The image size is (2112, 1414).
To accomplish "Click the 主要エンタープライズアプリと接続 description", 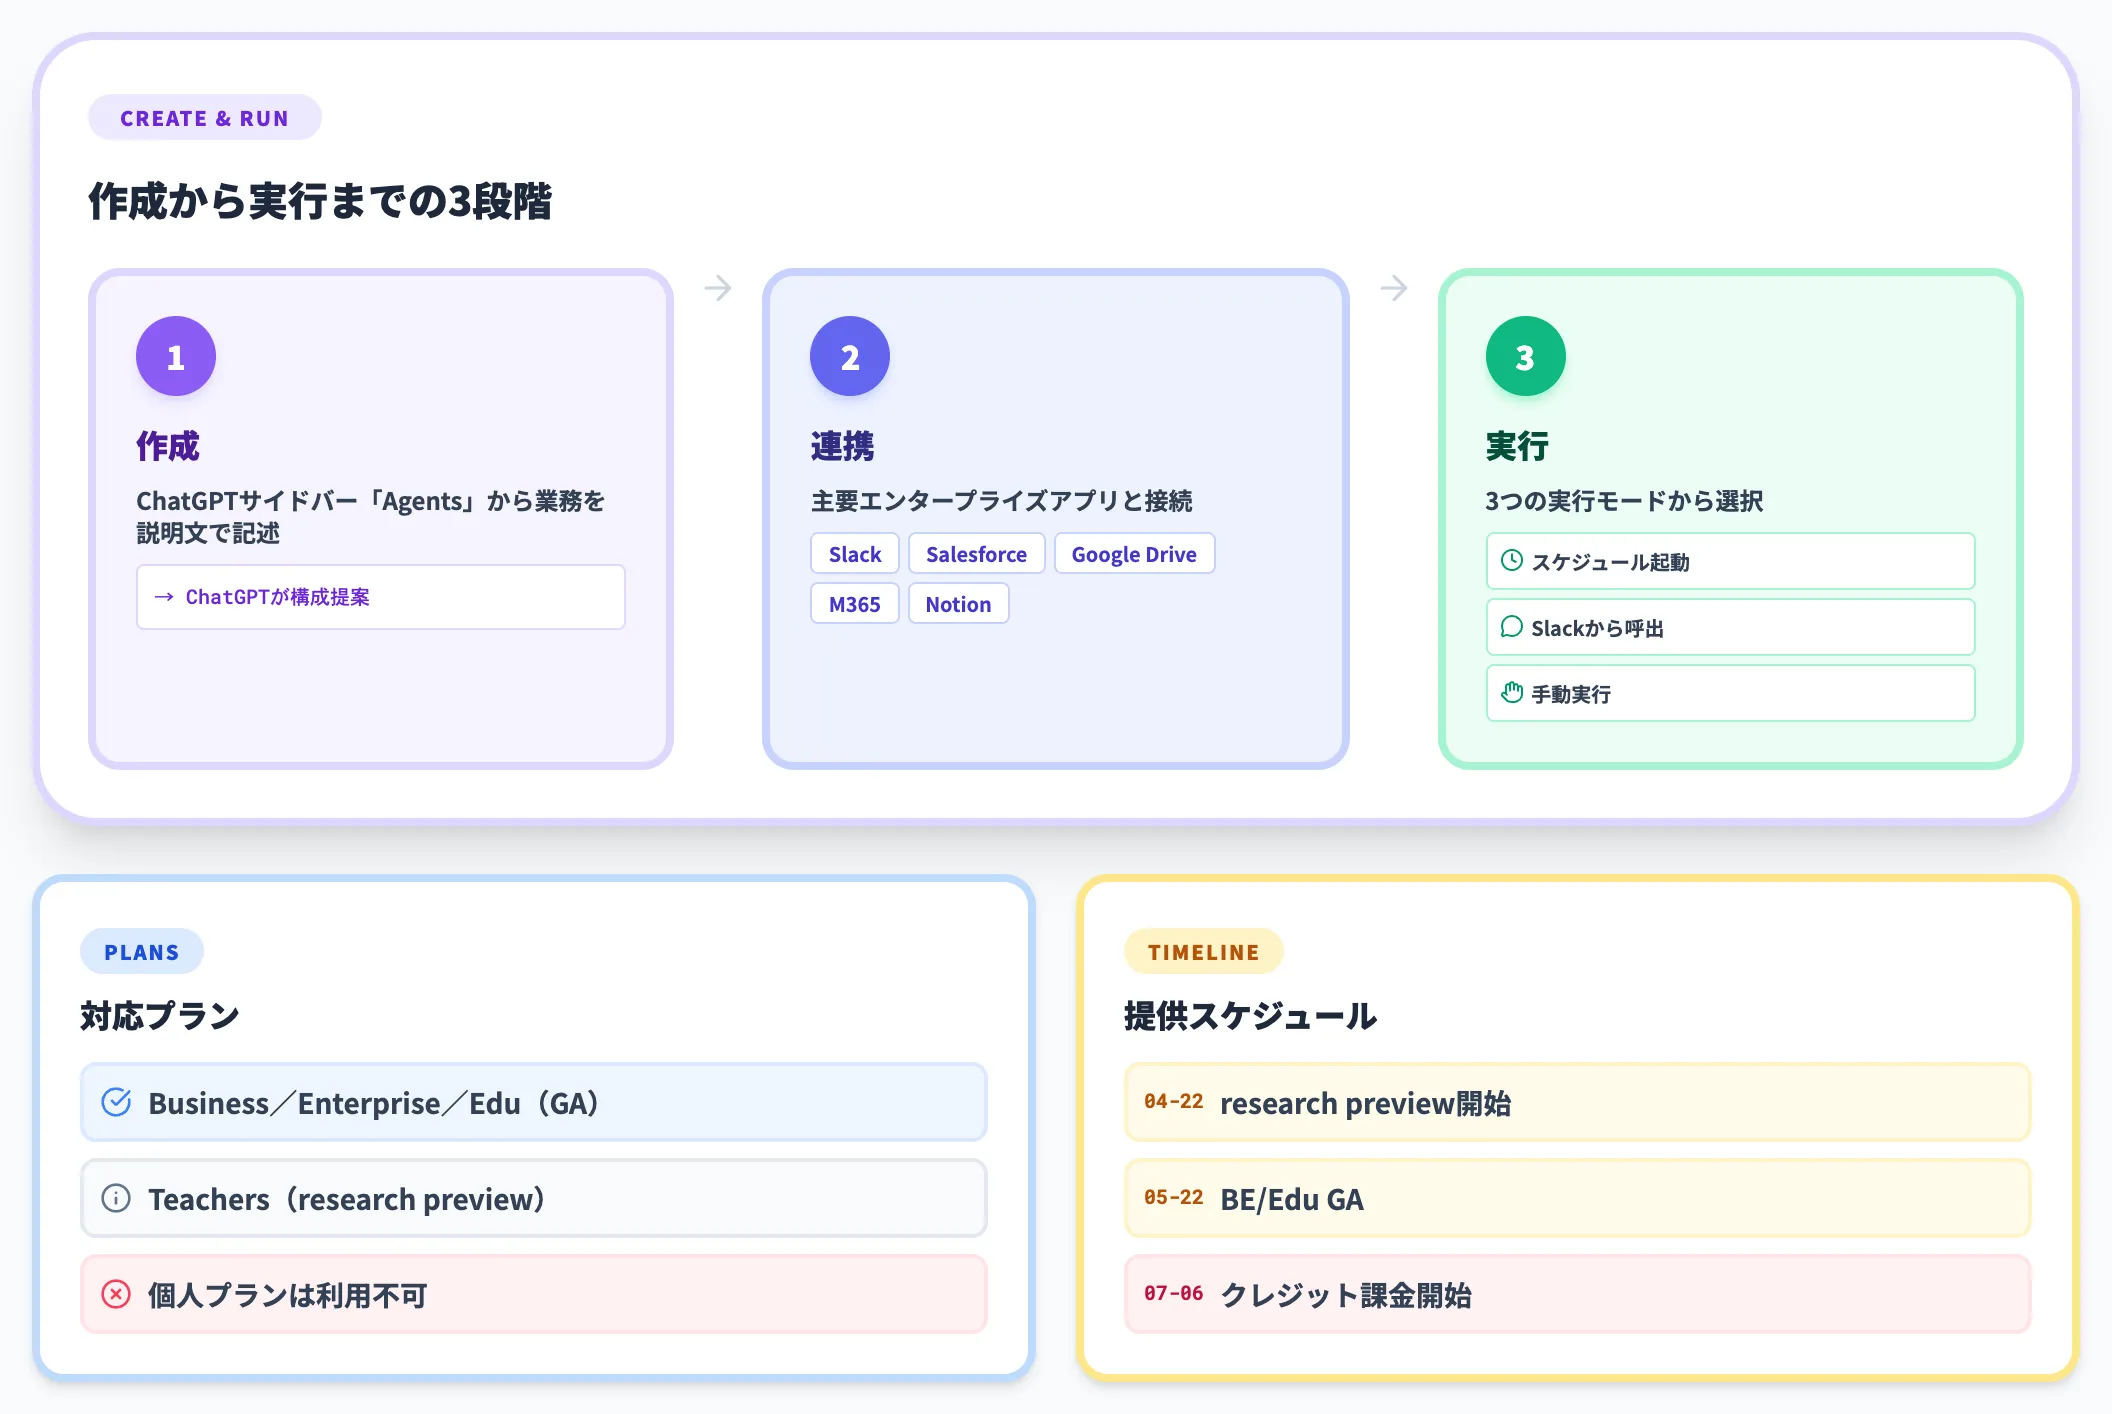I will [1002, 501].
